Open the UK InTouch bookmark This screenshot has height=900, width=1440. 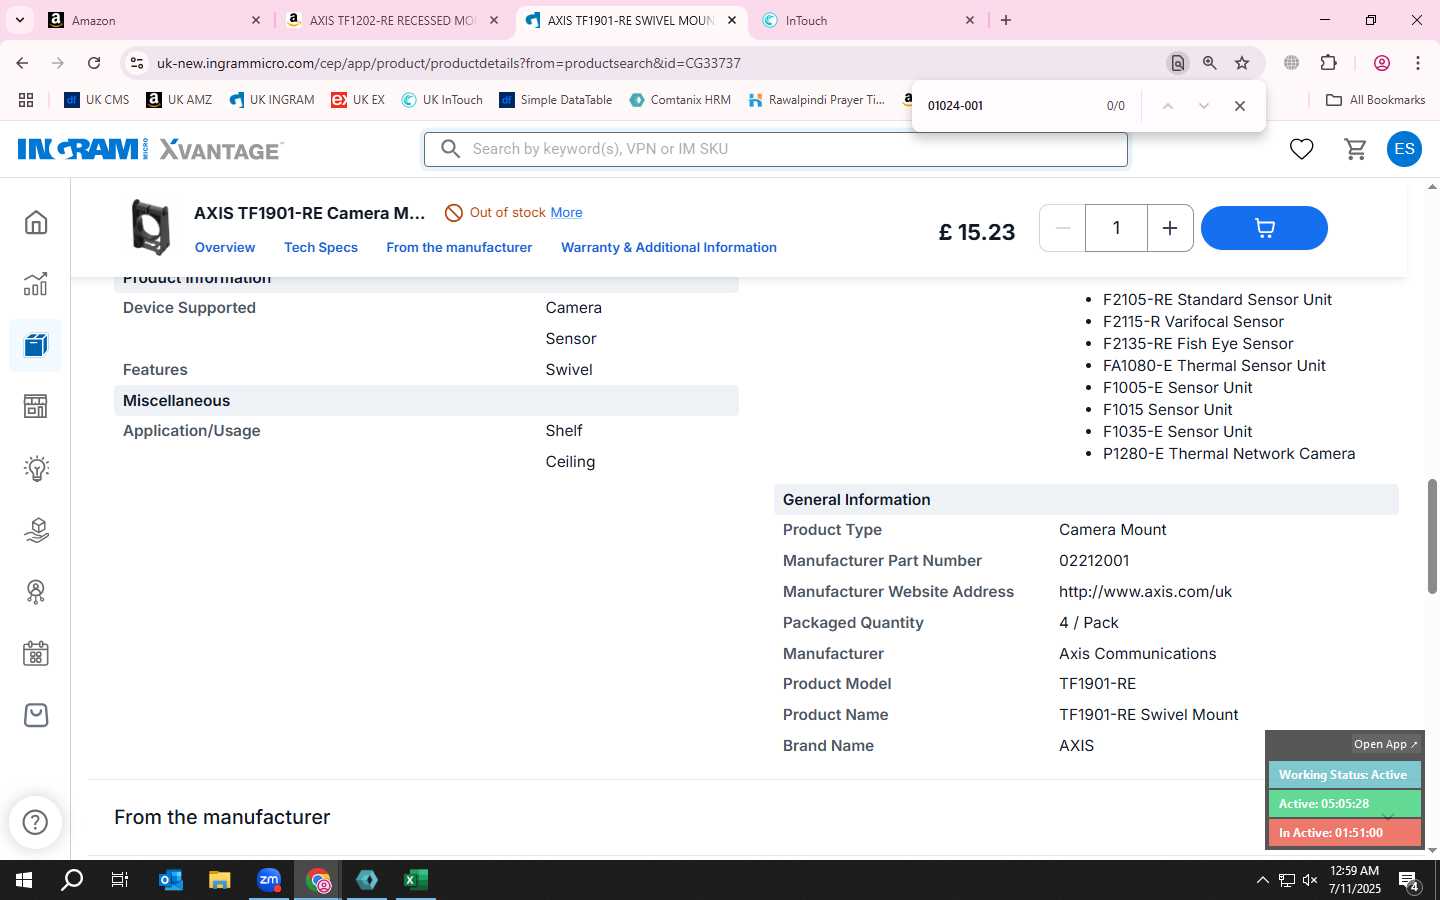[442, 100]
